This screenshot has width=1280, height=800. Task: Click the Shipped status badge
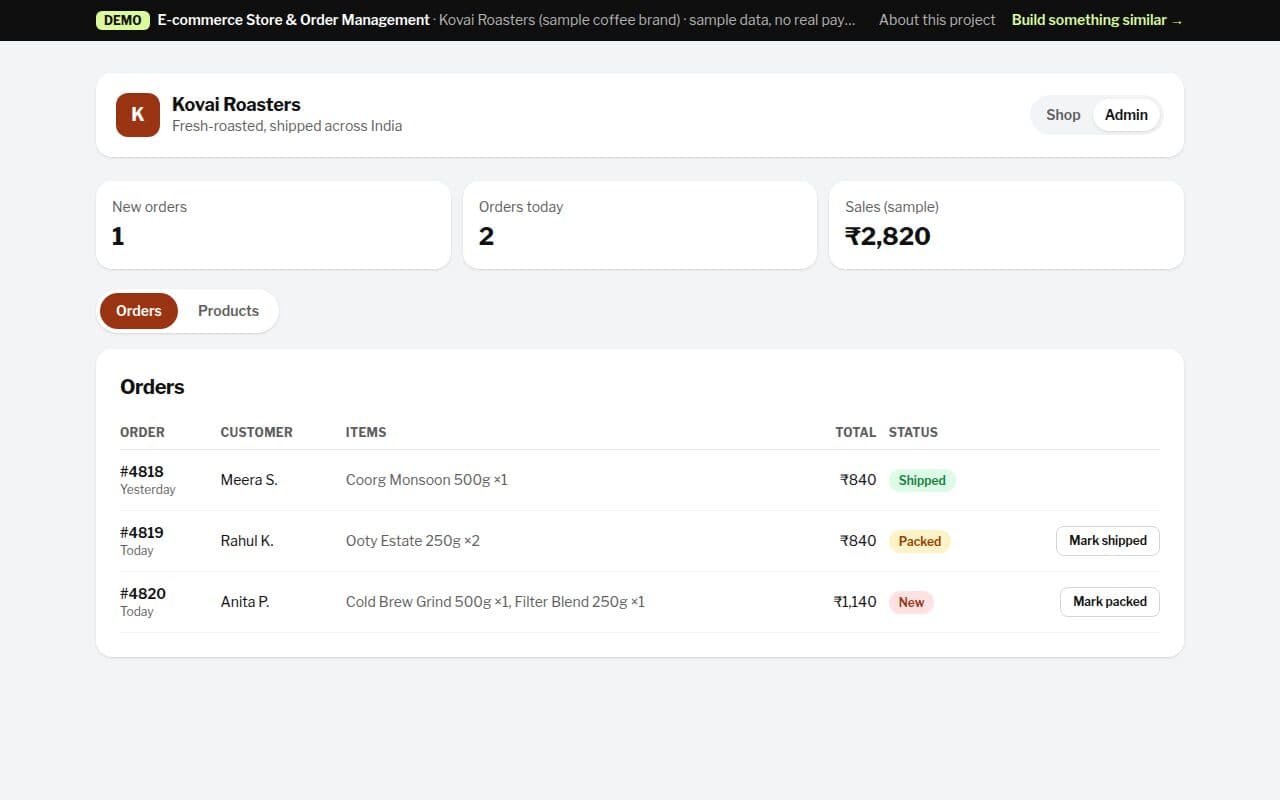click(922, 480)
